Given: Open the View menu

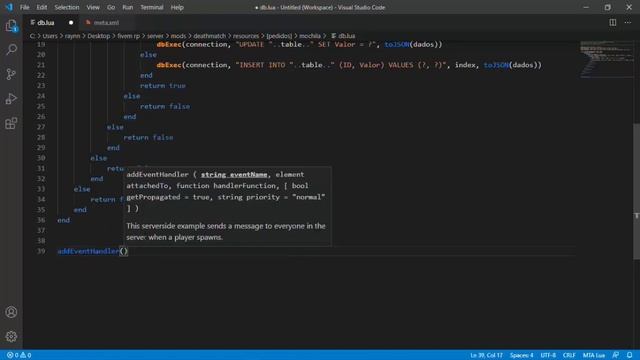Looking at the screenshot, I should pyautogui.click(x=93, y=7).
